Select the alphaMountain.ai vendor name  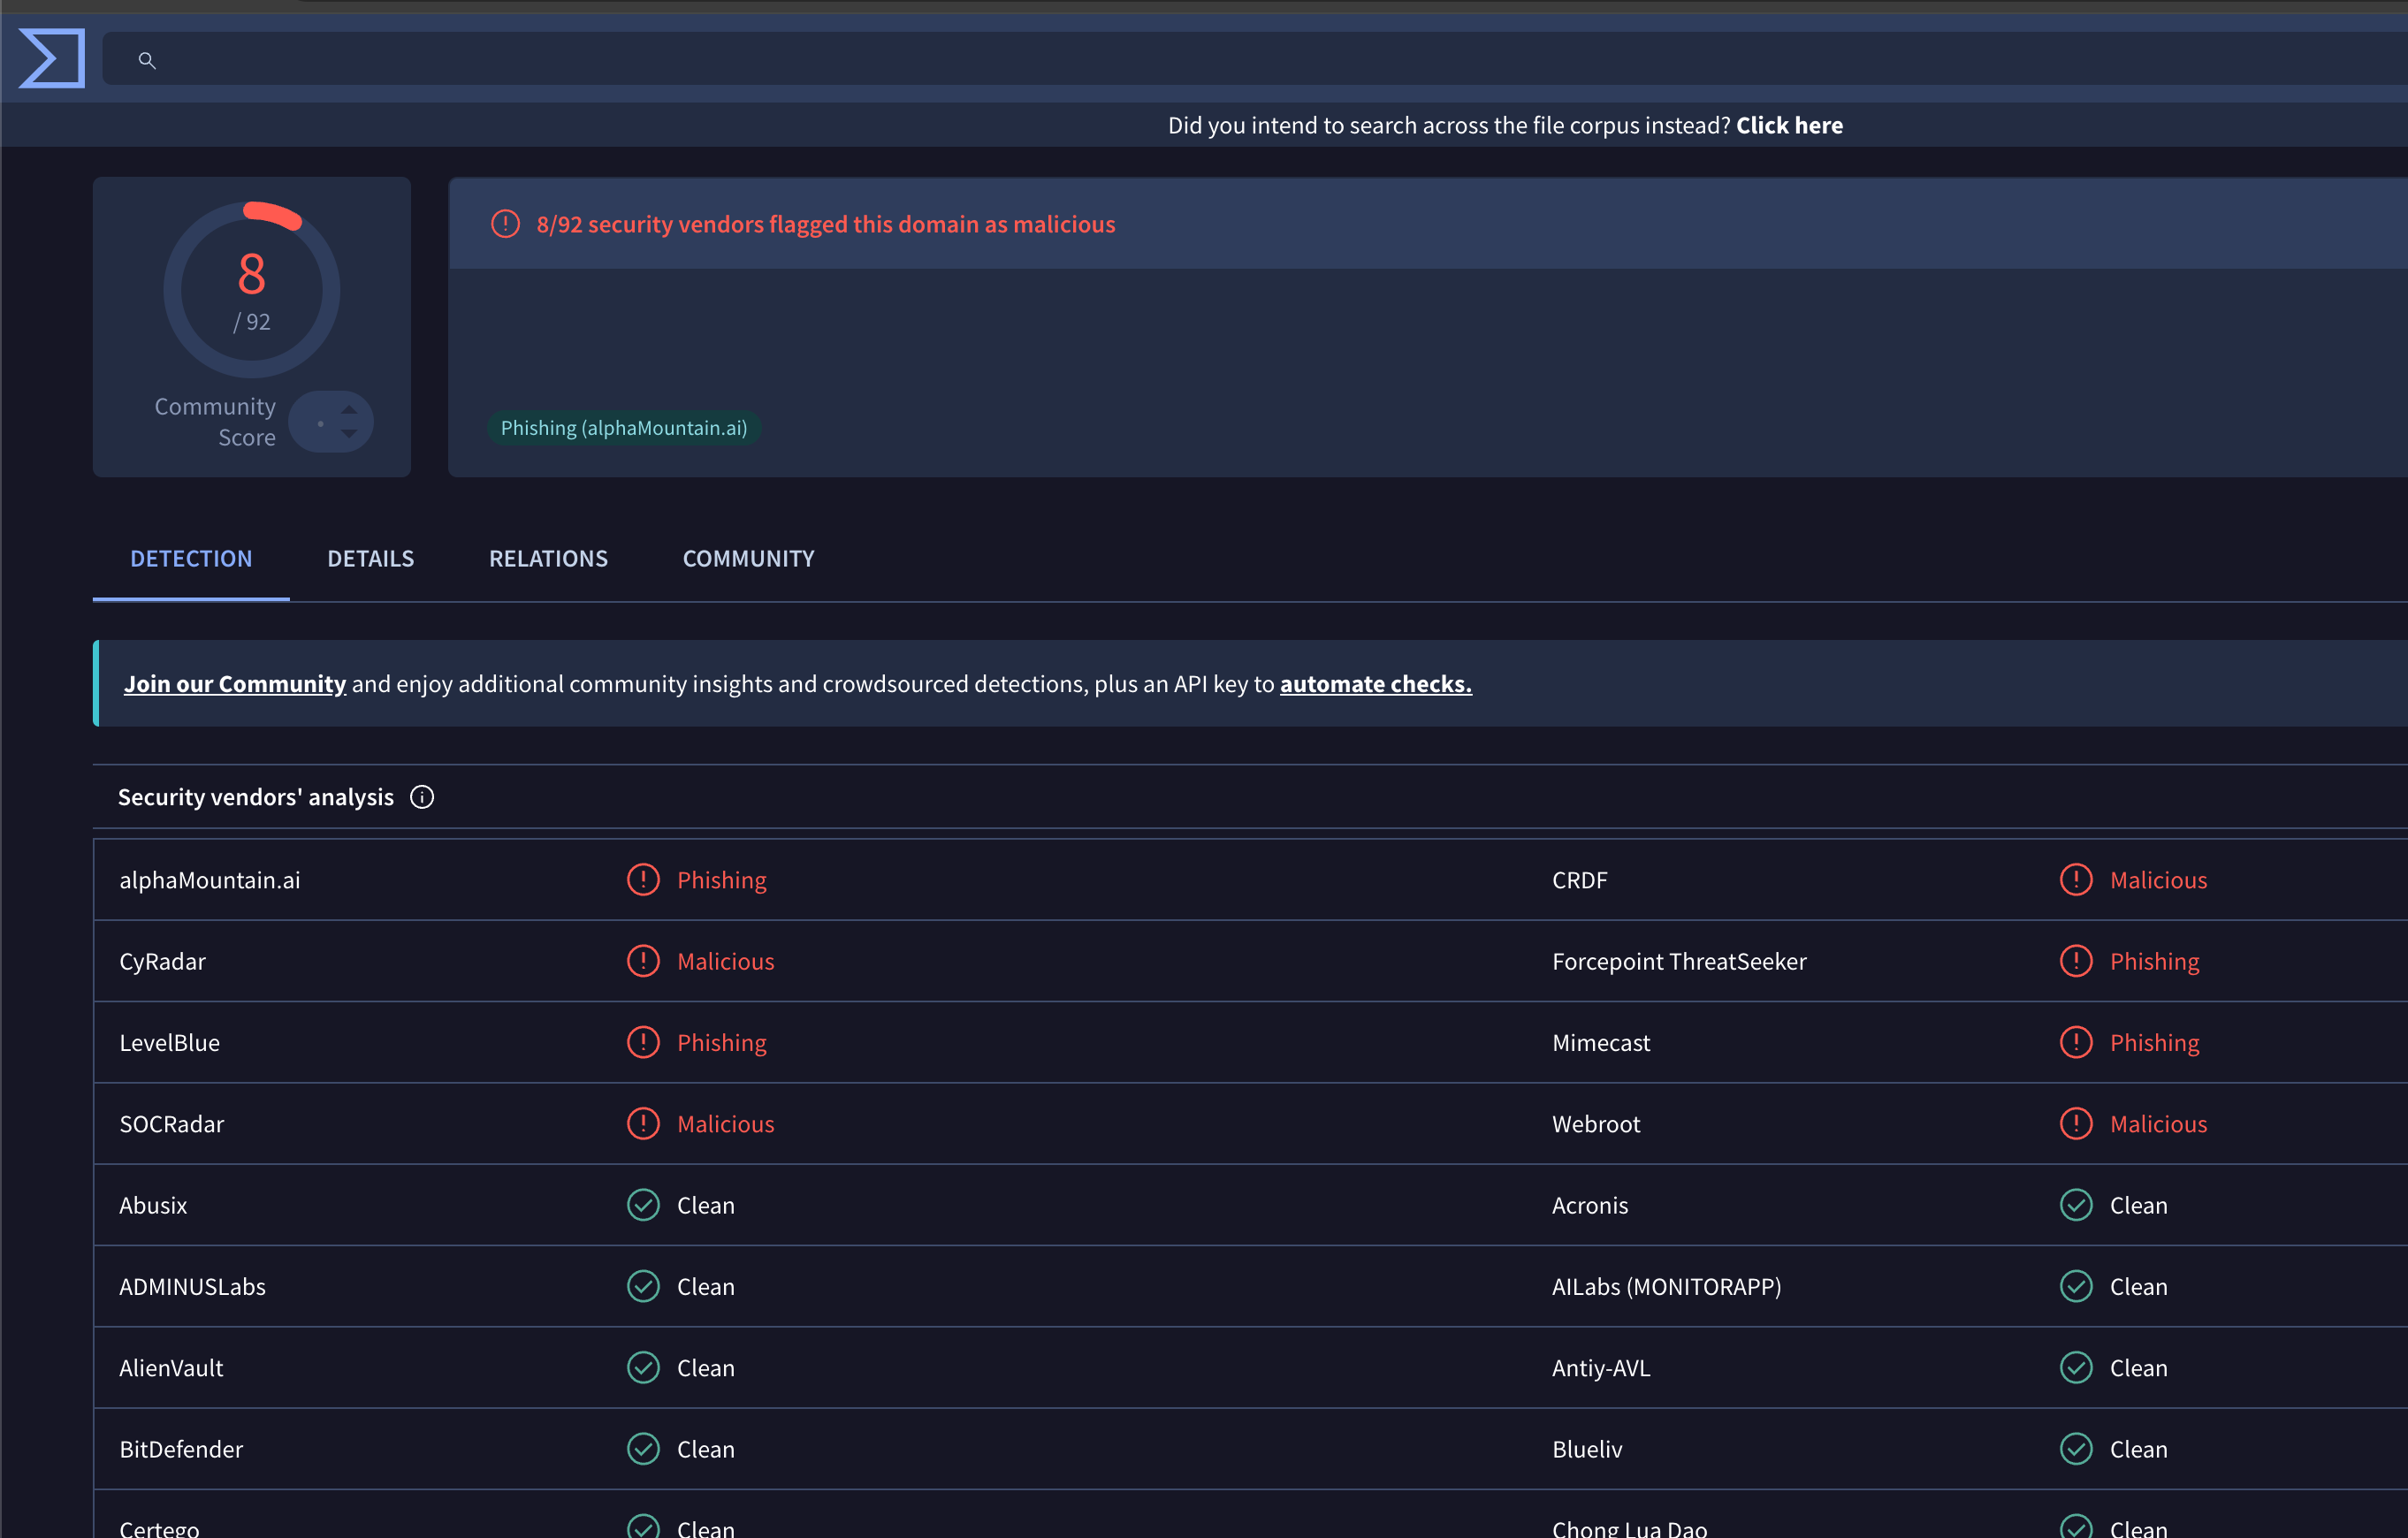[210, 880]
